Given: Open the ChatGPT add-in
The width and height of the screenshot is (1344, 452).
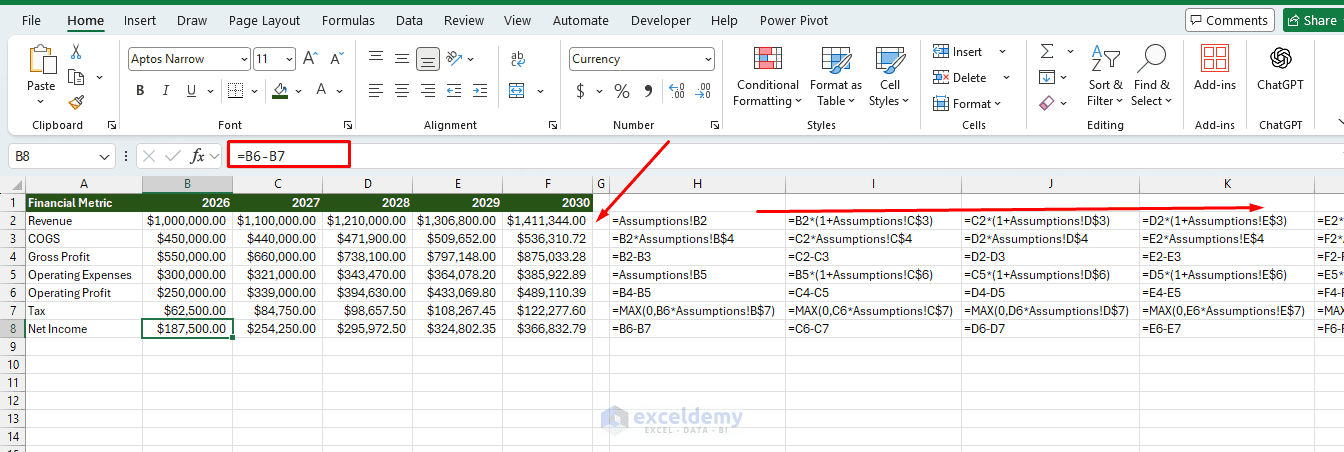Looking at the screenshot, I should [x=1280, y=68].
